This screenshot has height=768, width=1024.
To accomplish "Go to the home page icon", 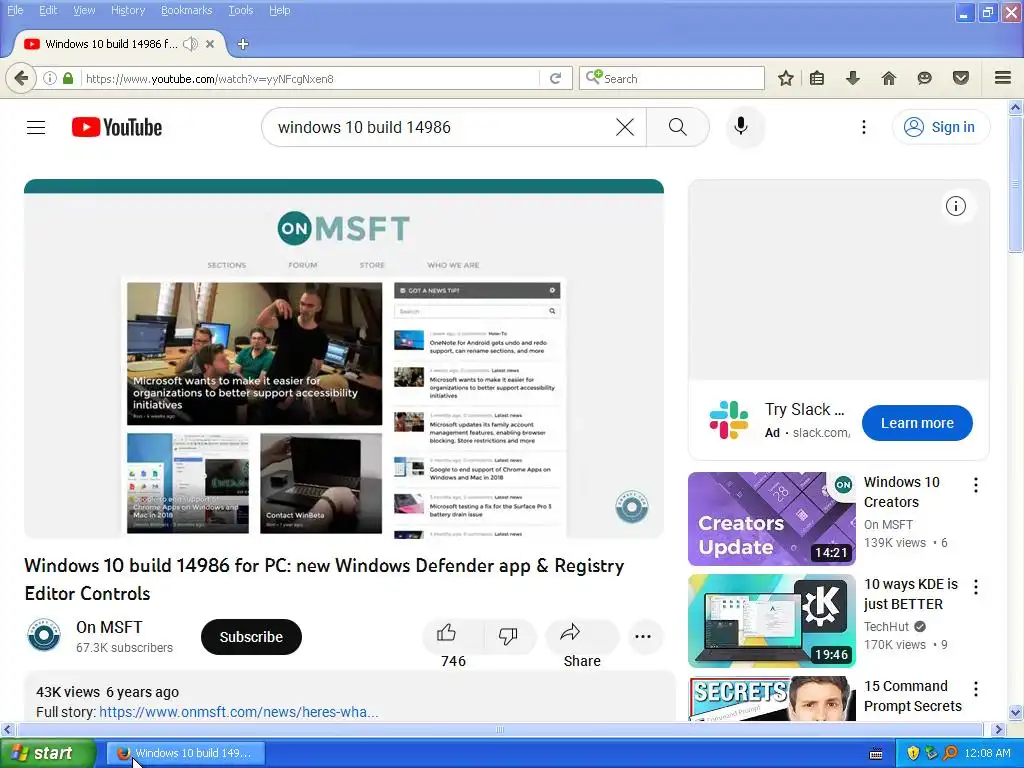I will point(889,78).
